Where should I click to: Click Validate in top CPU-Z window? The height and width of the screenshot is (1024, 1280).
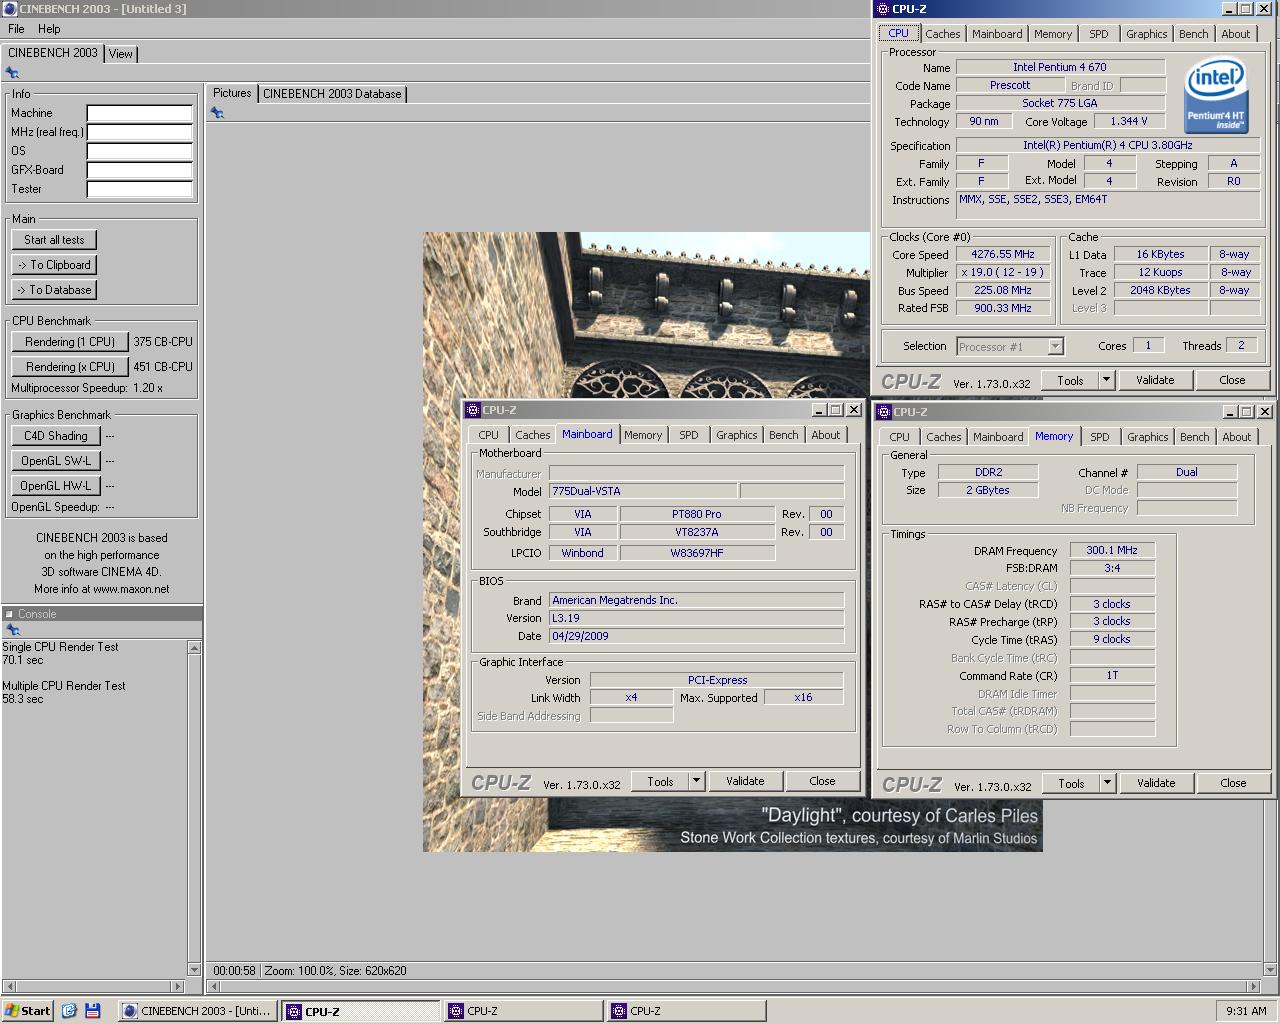coord(1155,380)
